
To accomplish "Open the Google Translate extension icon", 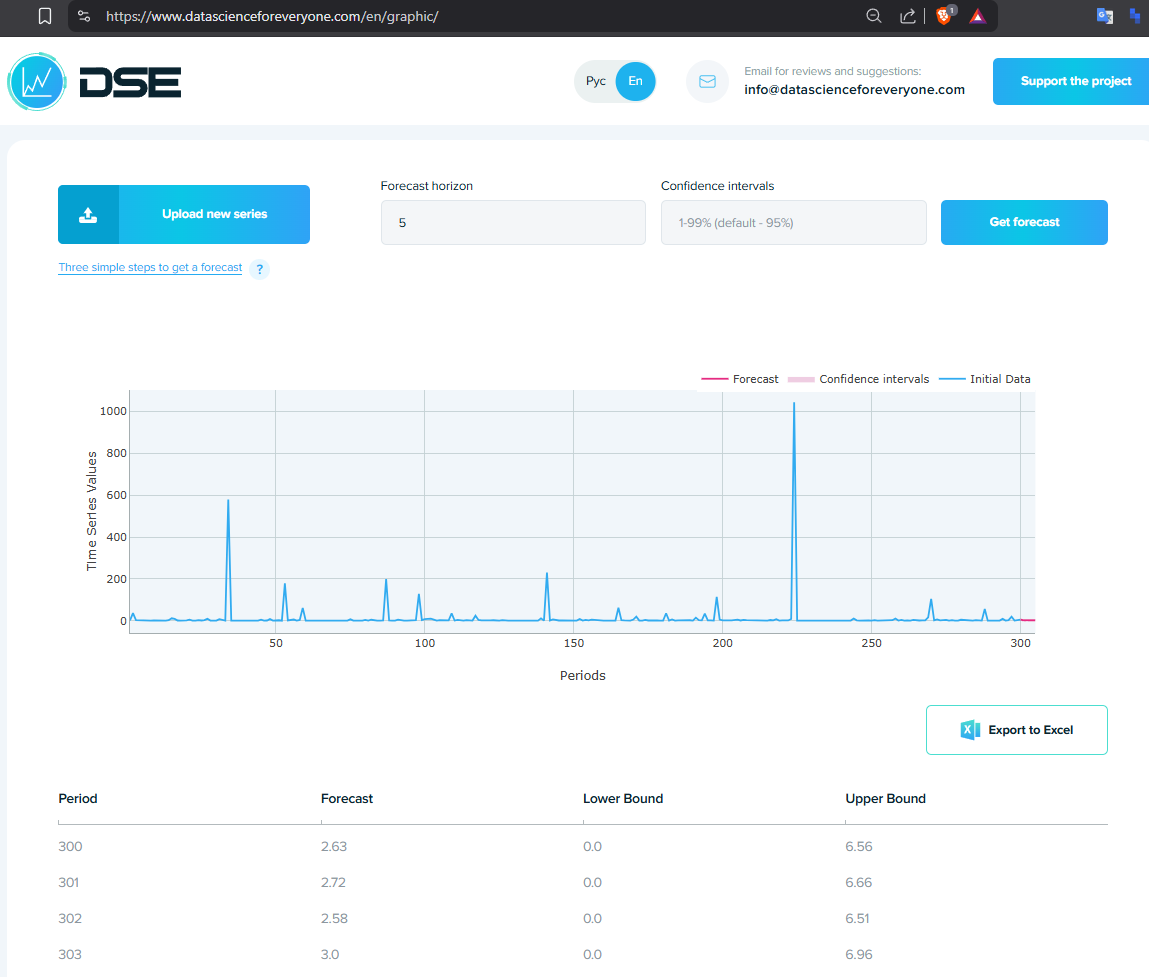I will coord(1104,16).
